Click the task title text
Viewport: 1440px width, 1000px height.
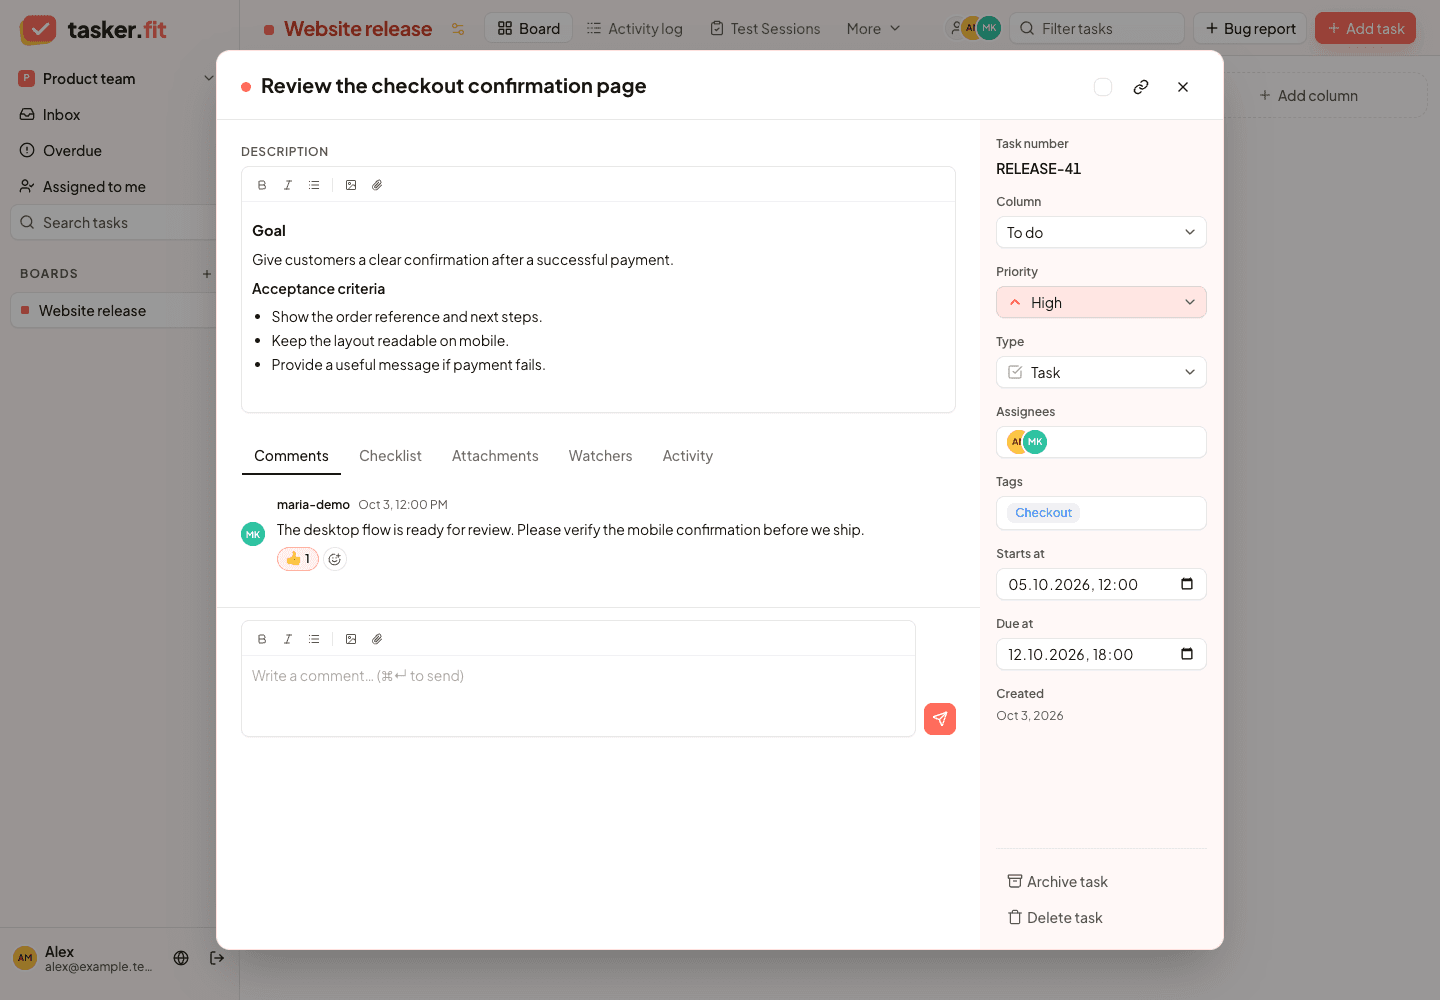pyautogui.click(x=453, y=86)
